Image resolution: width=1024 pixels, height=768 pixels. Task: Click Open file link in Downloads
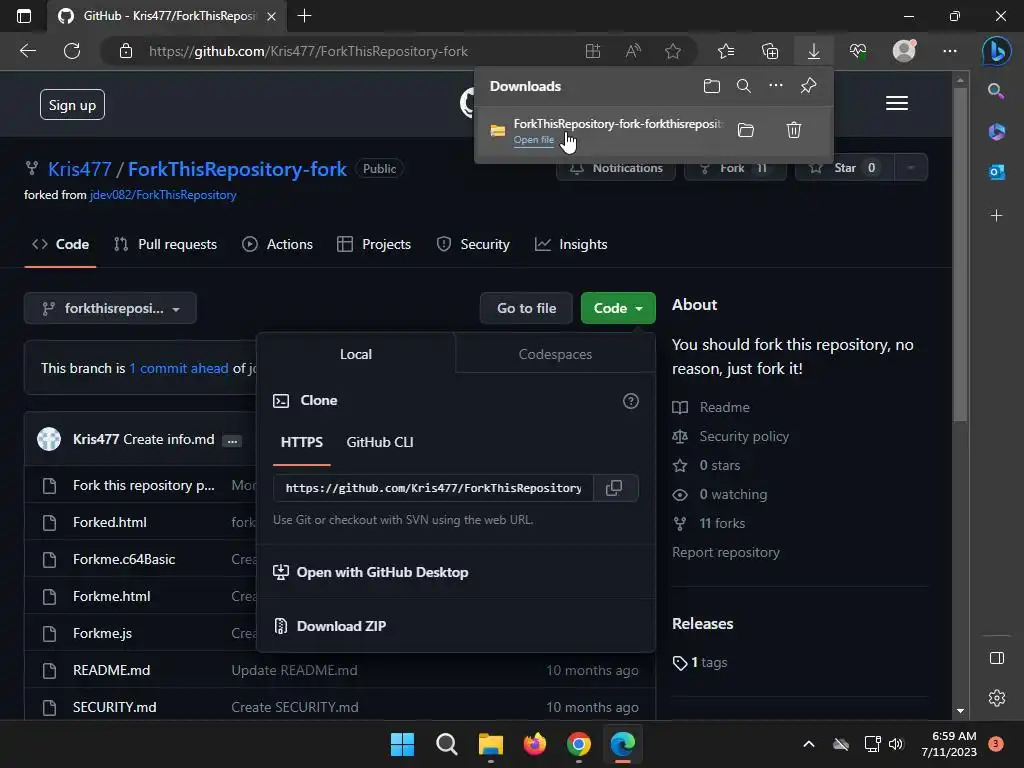click(x=534, y=140)
